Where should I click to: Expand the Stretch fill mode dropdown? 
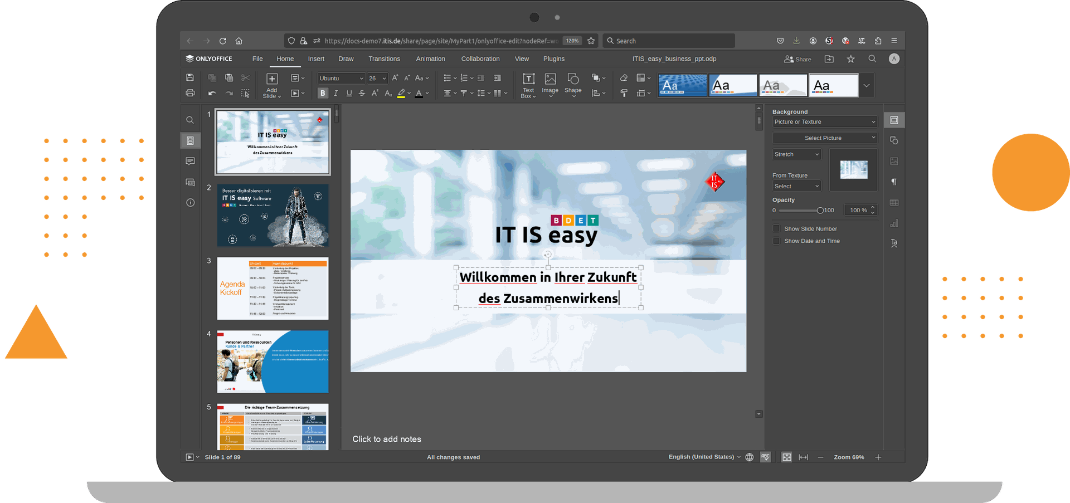pyautogui.click(x=797, y=155)
